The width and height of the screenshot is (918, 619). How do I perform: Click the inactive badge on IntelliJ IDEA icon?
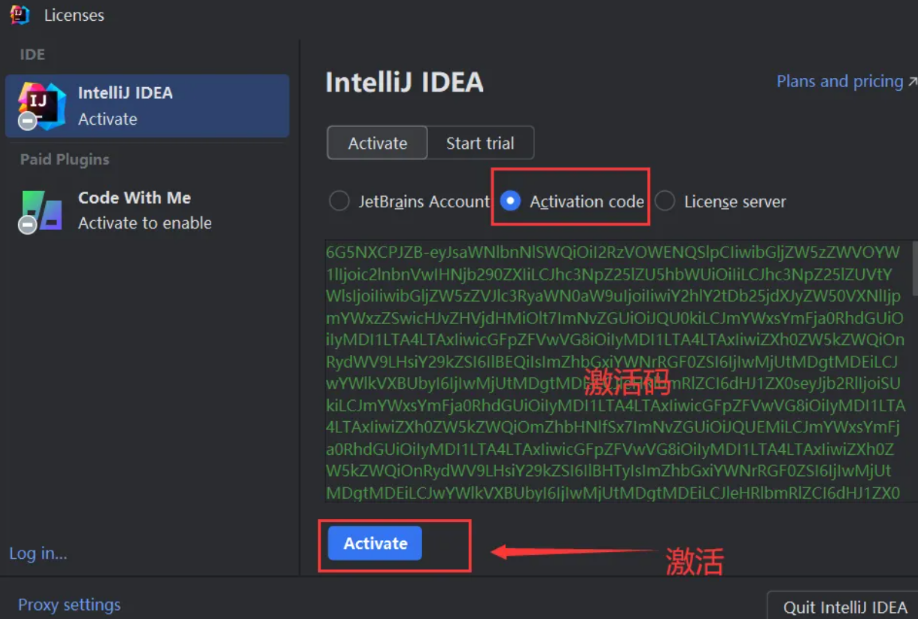[x=27, y=121]
